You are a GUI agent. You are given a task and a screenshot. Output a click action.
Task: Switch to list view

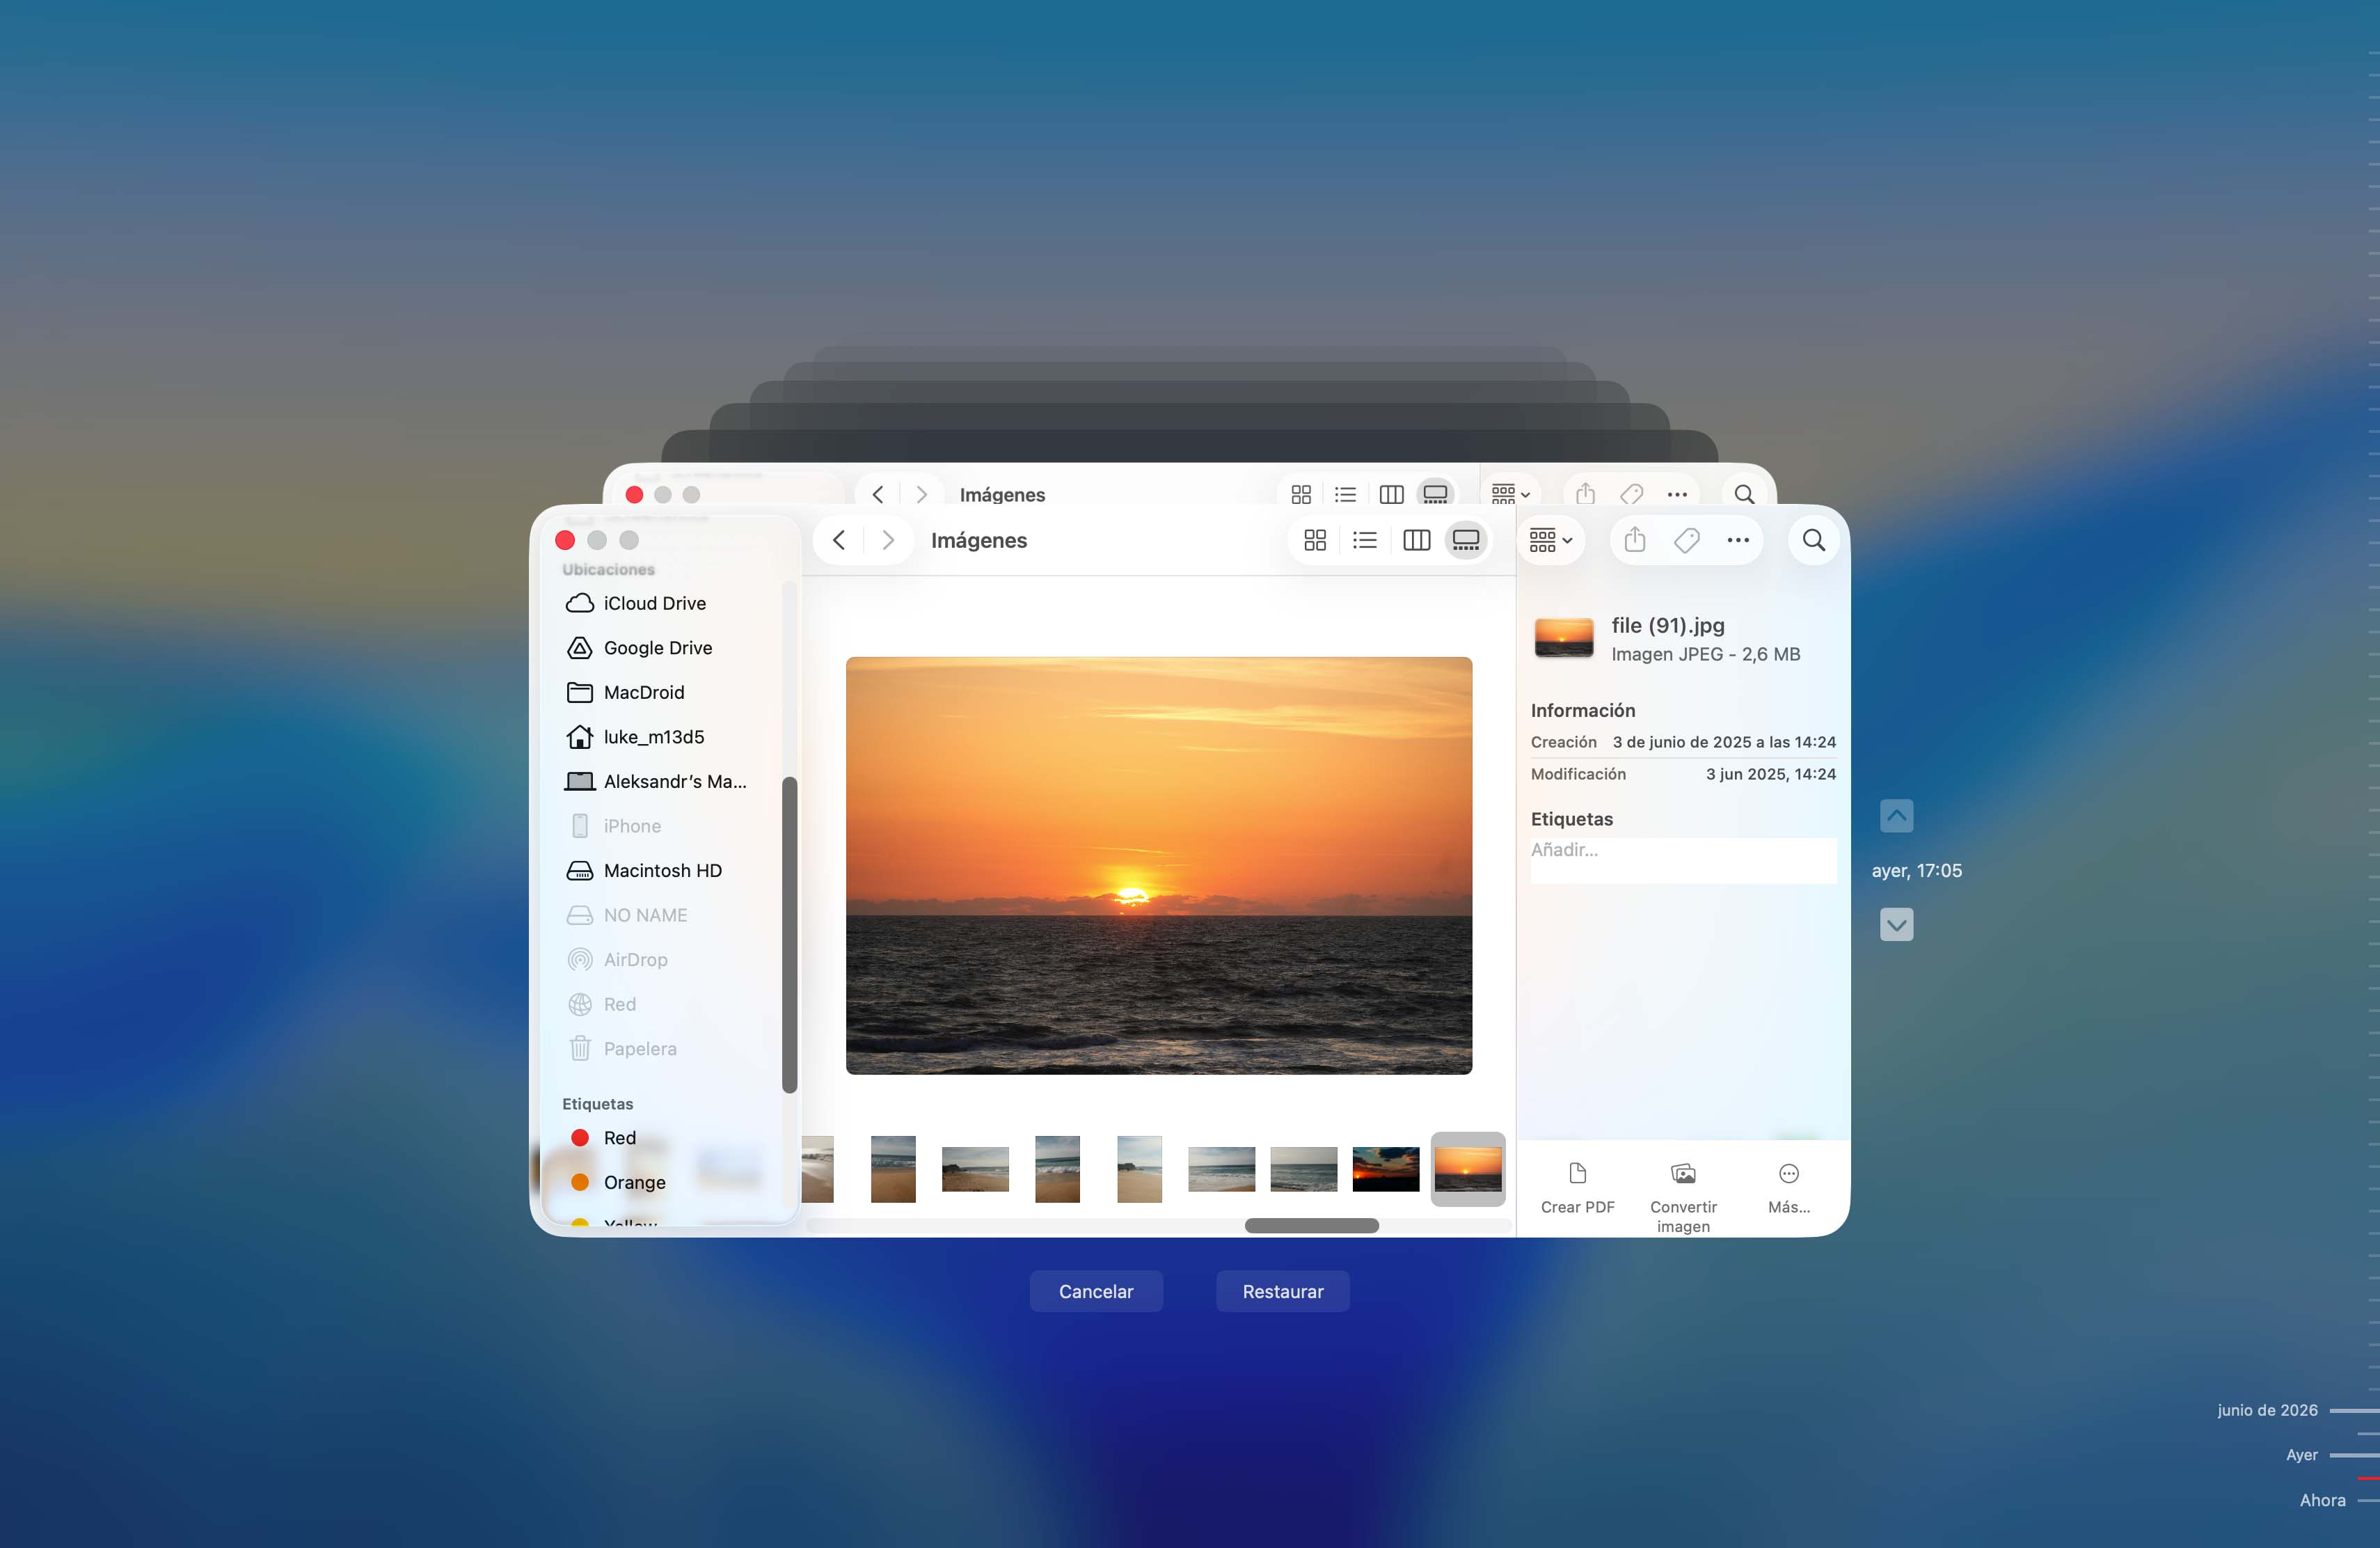pos(1364,540)
